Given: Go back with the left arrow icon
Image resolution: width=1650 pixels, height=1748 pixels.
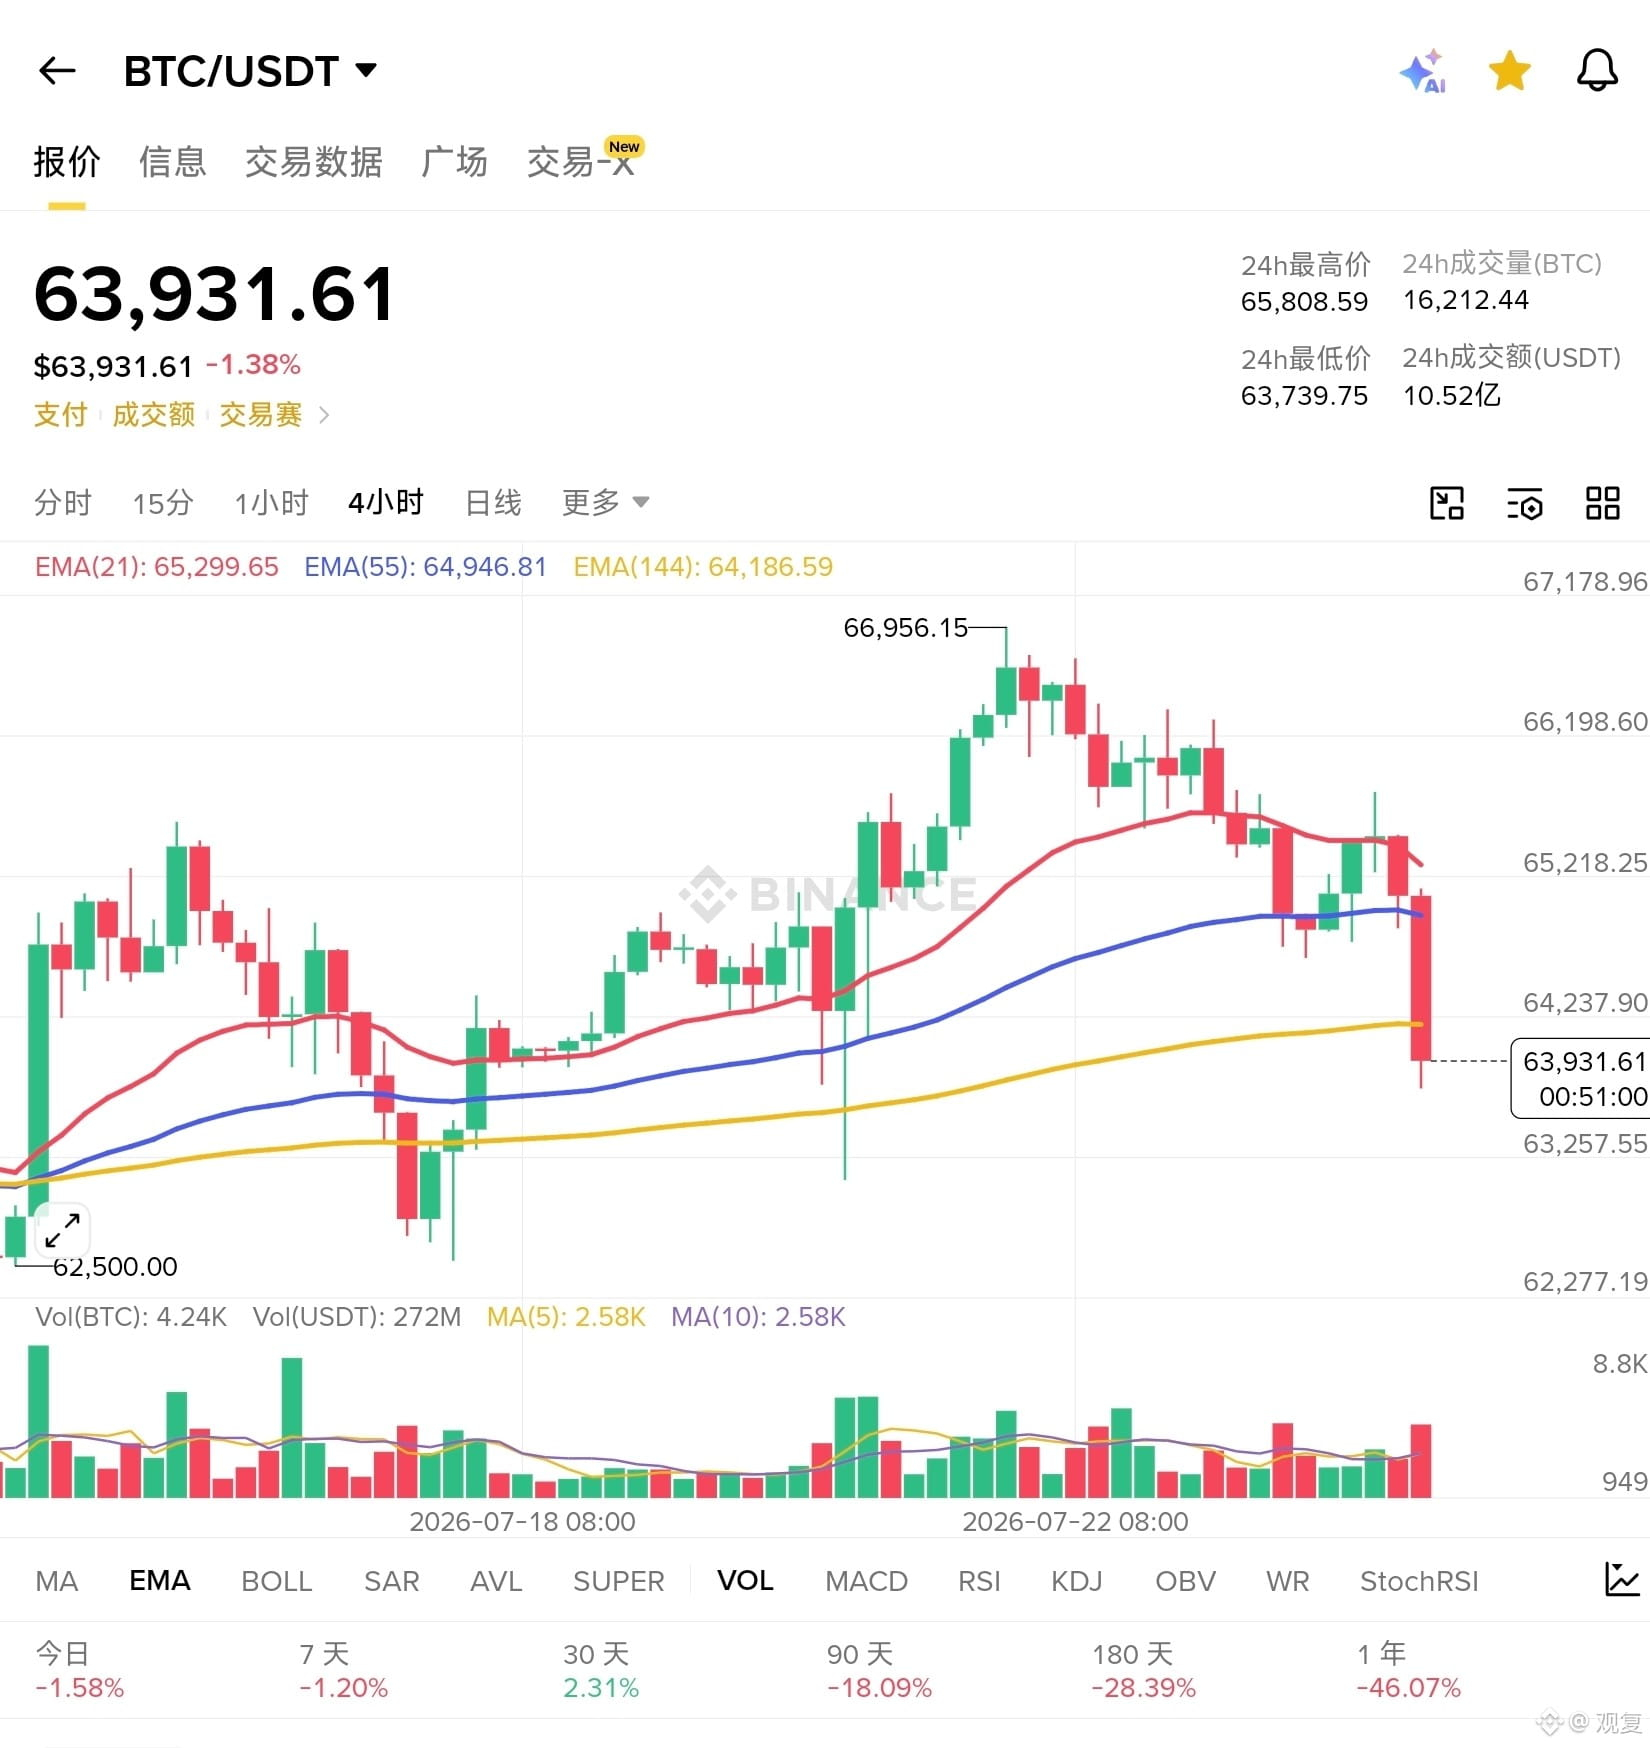Looking at the screenshot, I should 57,71.
